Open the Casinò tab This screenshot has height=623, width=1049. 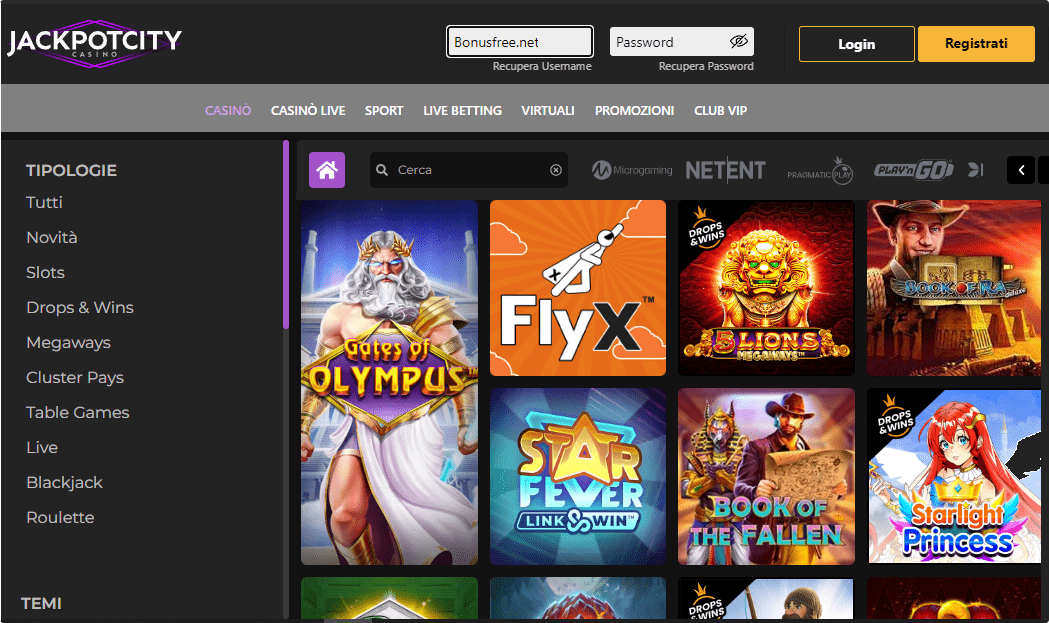(228, 110)
